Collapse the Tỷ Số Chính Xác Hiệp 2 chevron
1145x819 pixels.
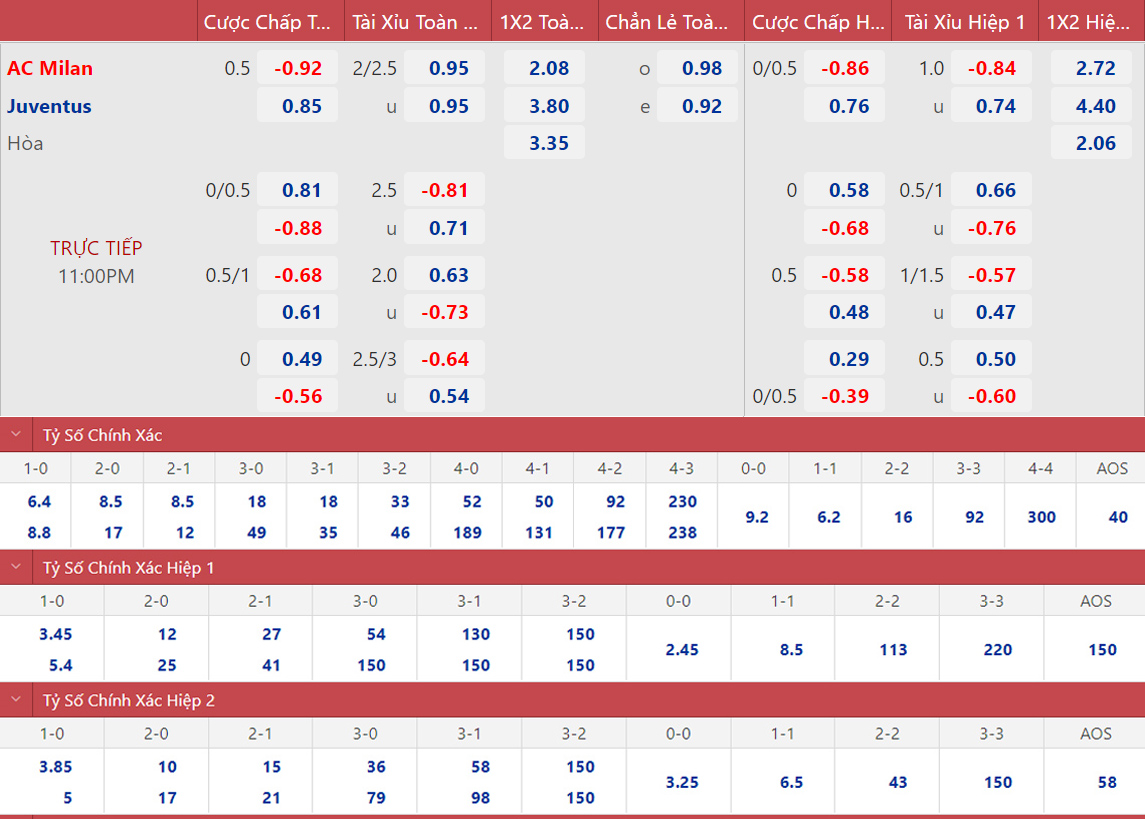coord(16,701)
